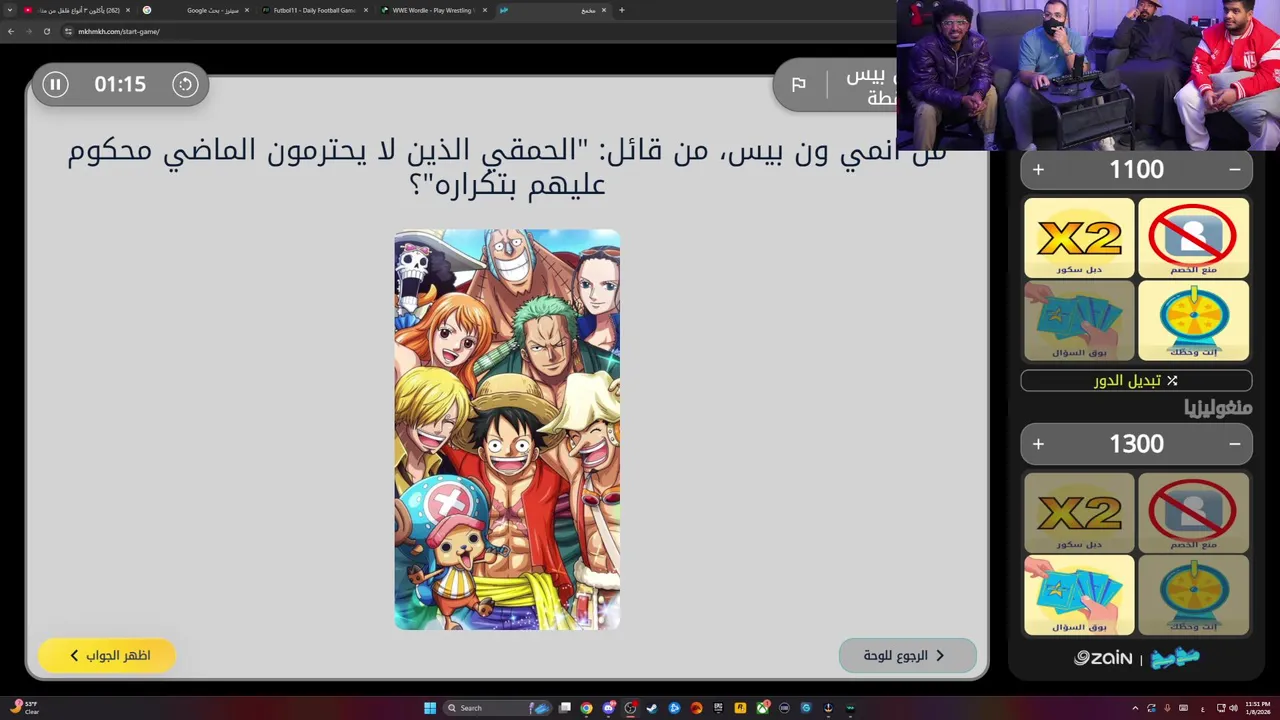
Task: Open Epic Games Launcher from taskbar
Action: pos(718,708)
